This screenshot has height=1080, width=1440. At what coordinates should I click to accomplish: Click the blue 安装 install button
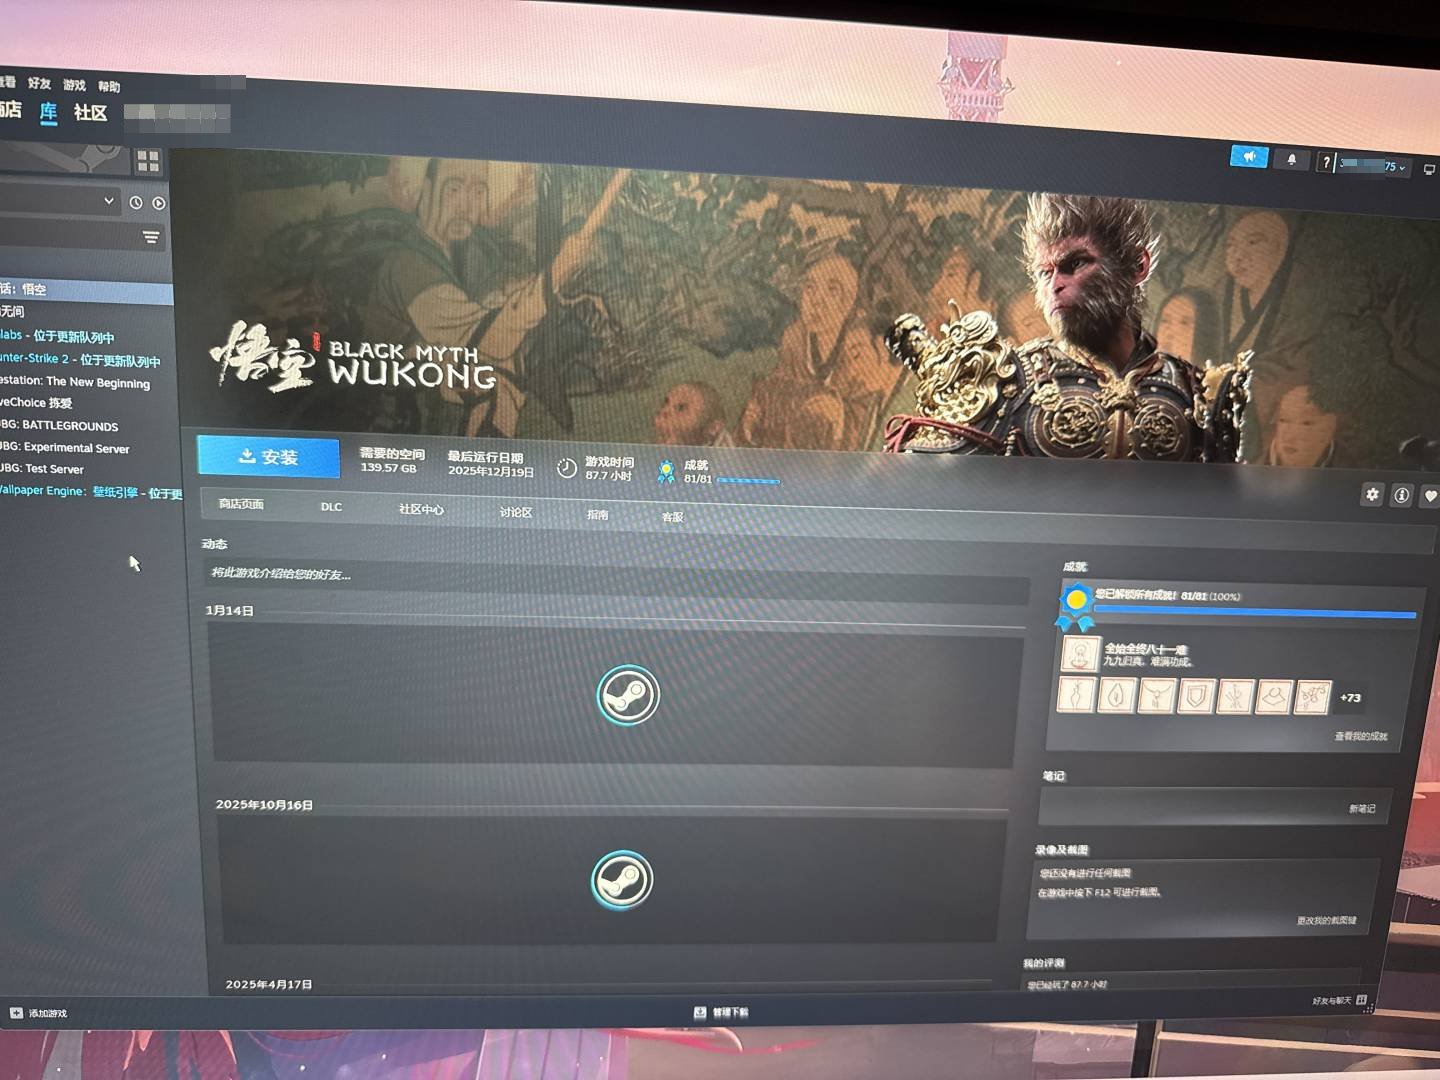268,456
